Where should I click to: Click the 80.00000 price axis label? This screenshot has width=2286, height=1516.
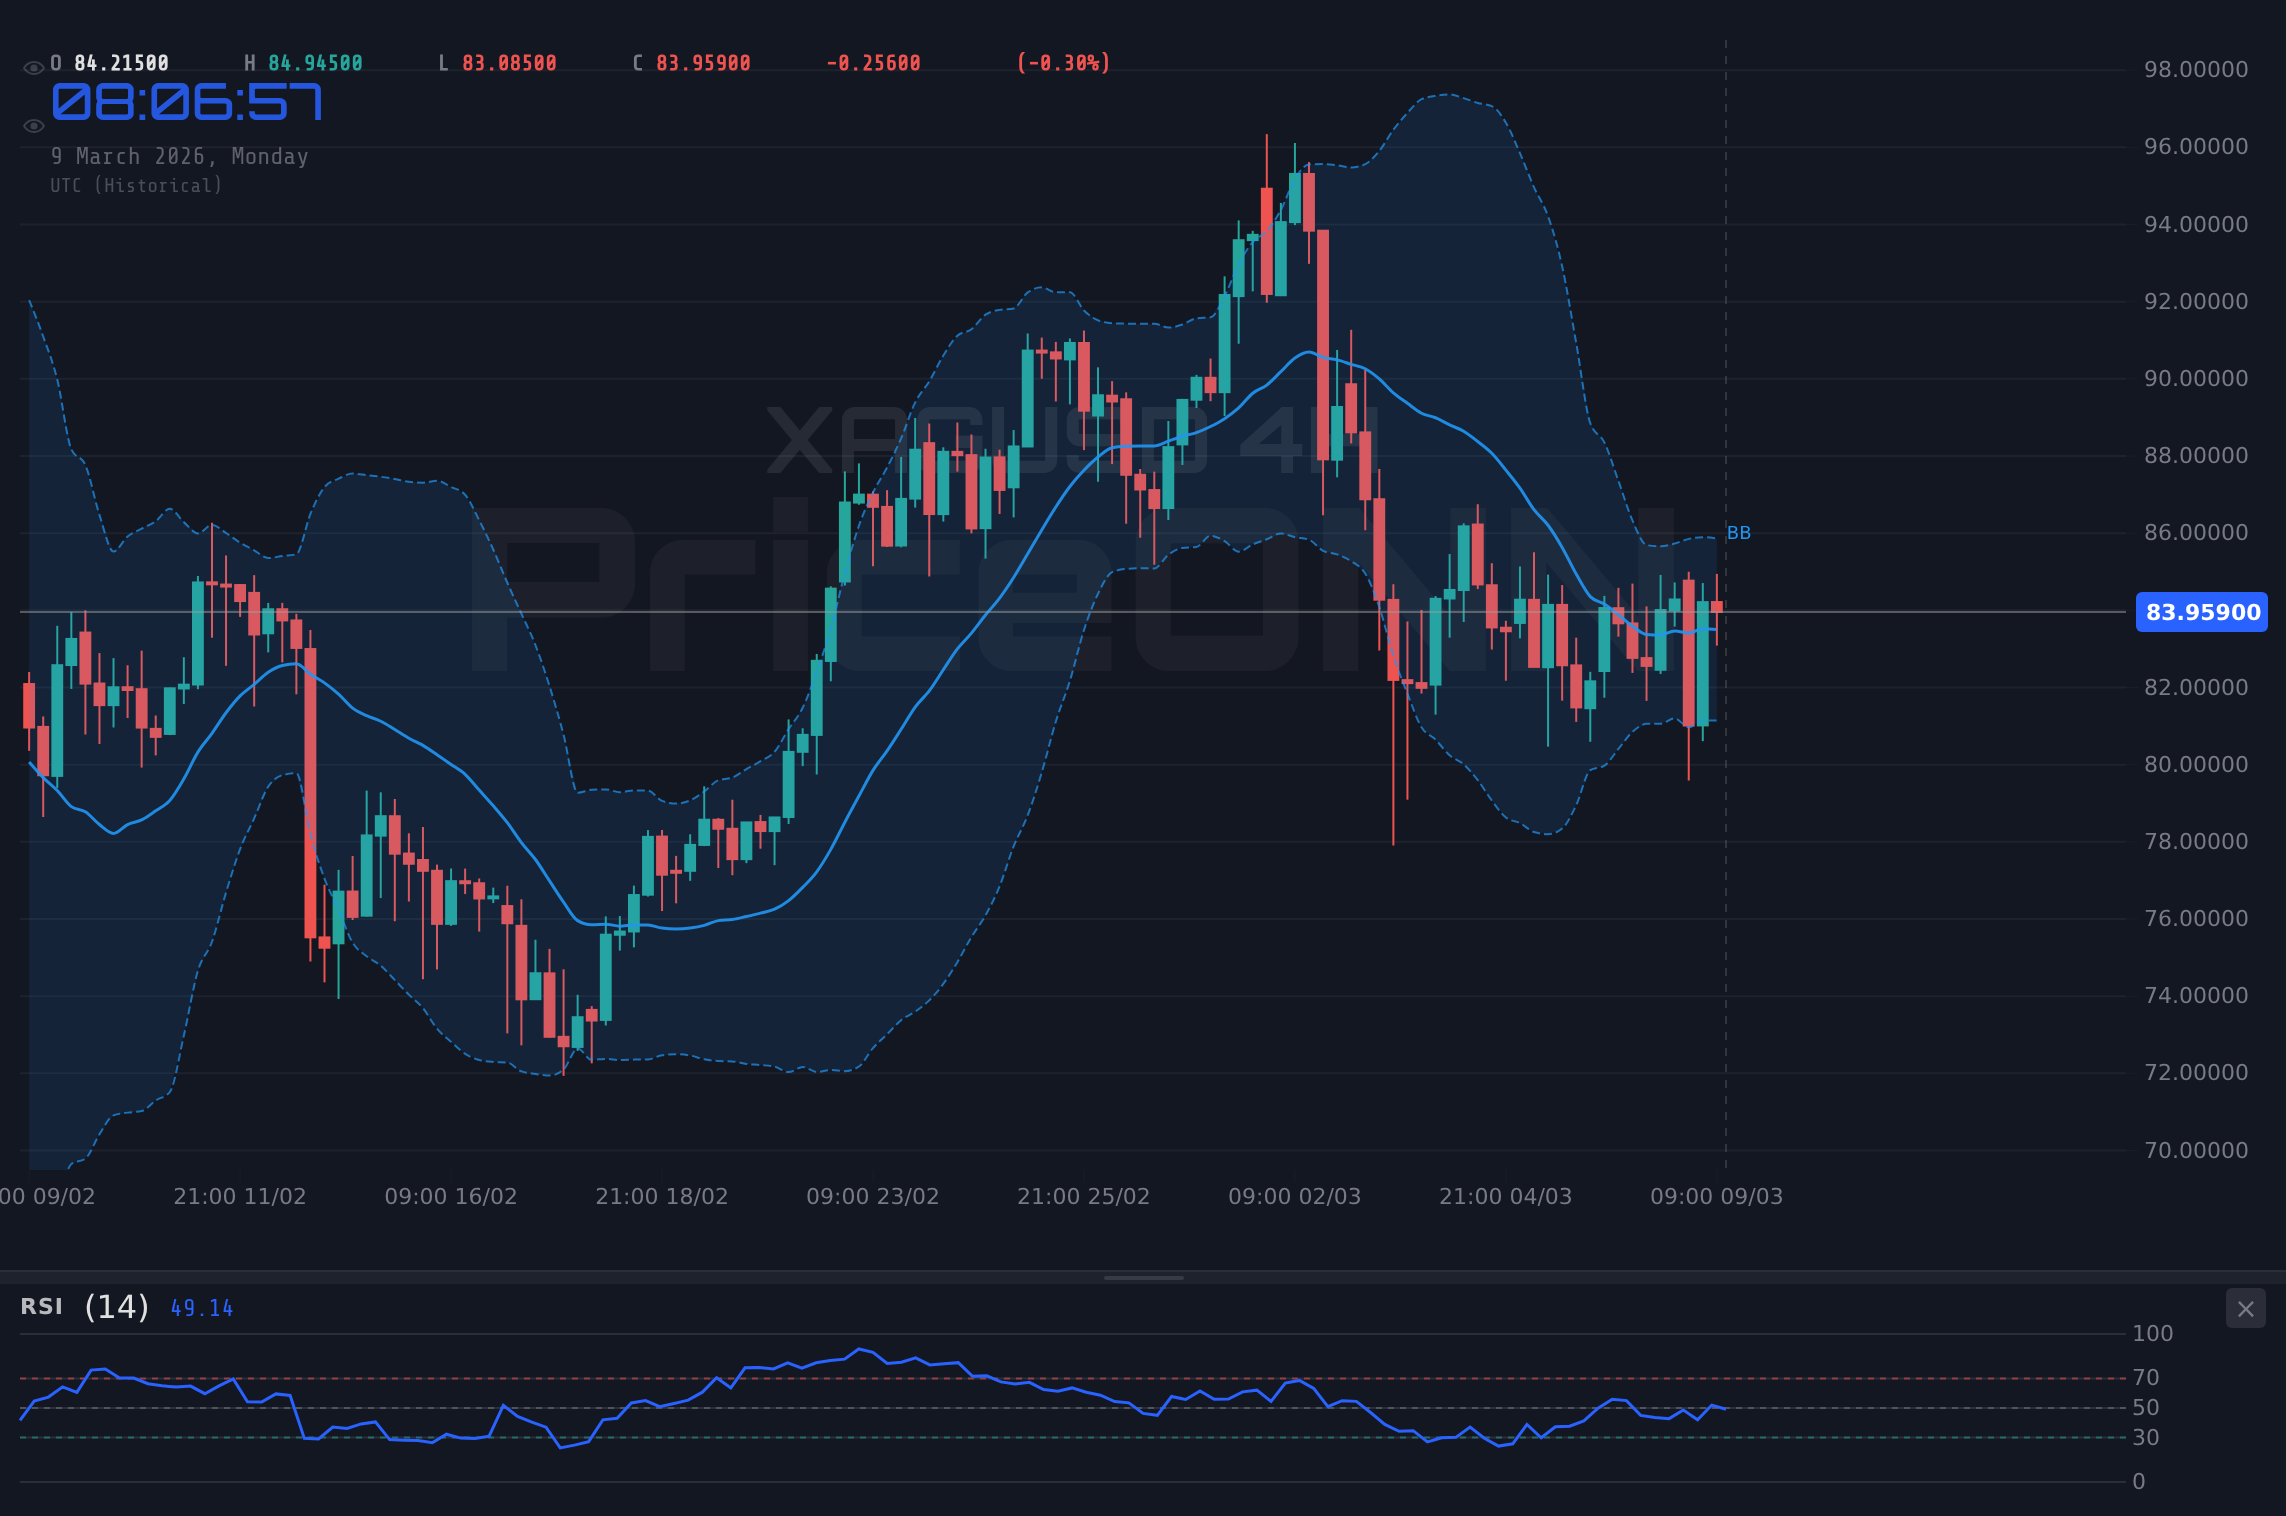[x=2196, y=765]
